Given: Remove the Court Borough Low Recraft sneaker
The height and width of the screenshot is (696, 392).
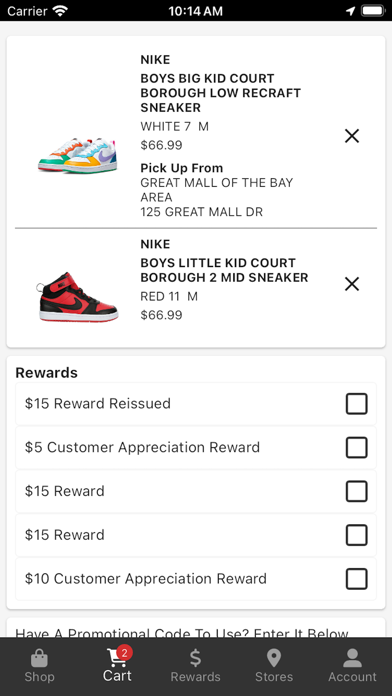Looking at the screenshot, I should point(352,136).
